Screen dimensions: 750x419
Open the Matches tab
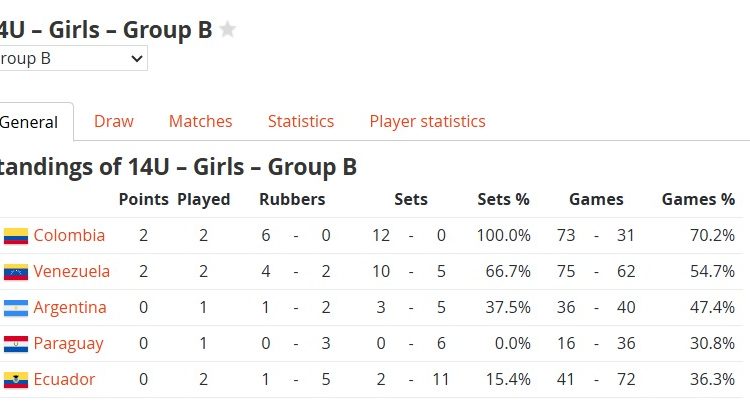pos(200,121)
